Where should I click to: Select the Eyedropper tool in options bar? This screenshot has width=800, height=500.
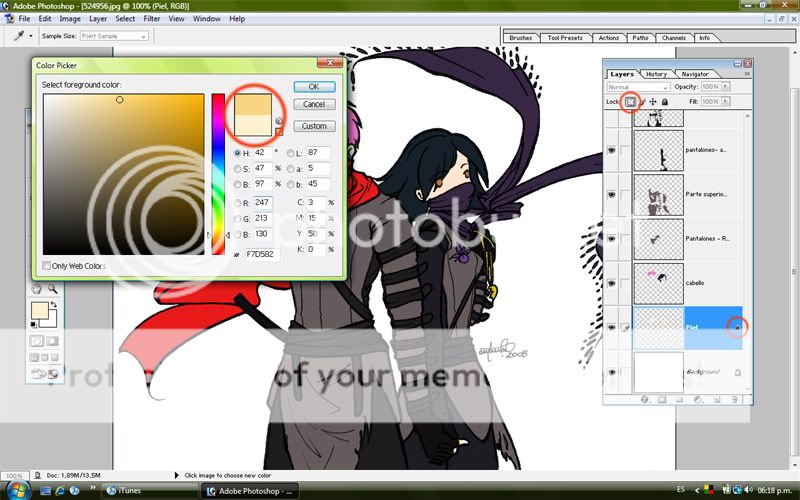tap(19, 36)
